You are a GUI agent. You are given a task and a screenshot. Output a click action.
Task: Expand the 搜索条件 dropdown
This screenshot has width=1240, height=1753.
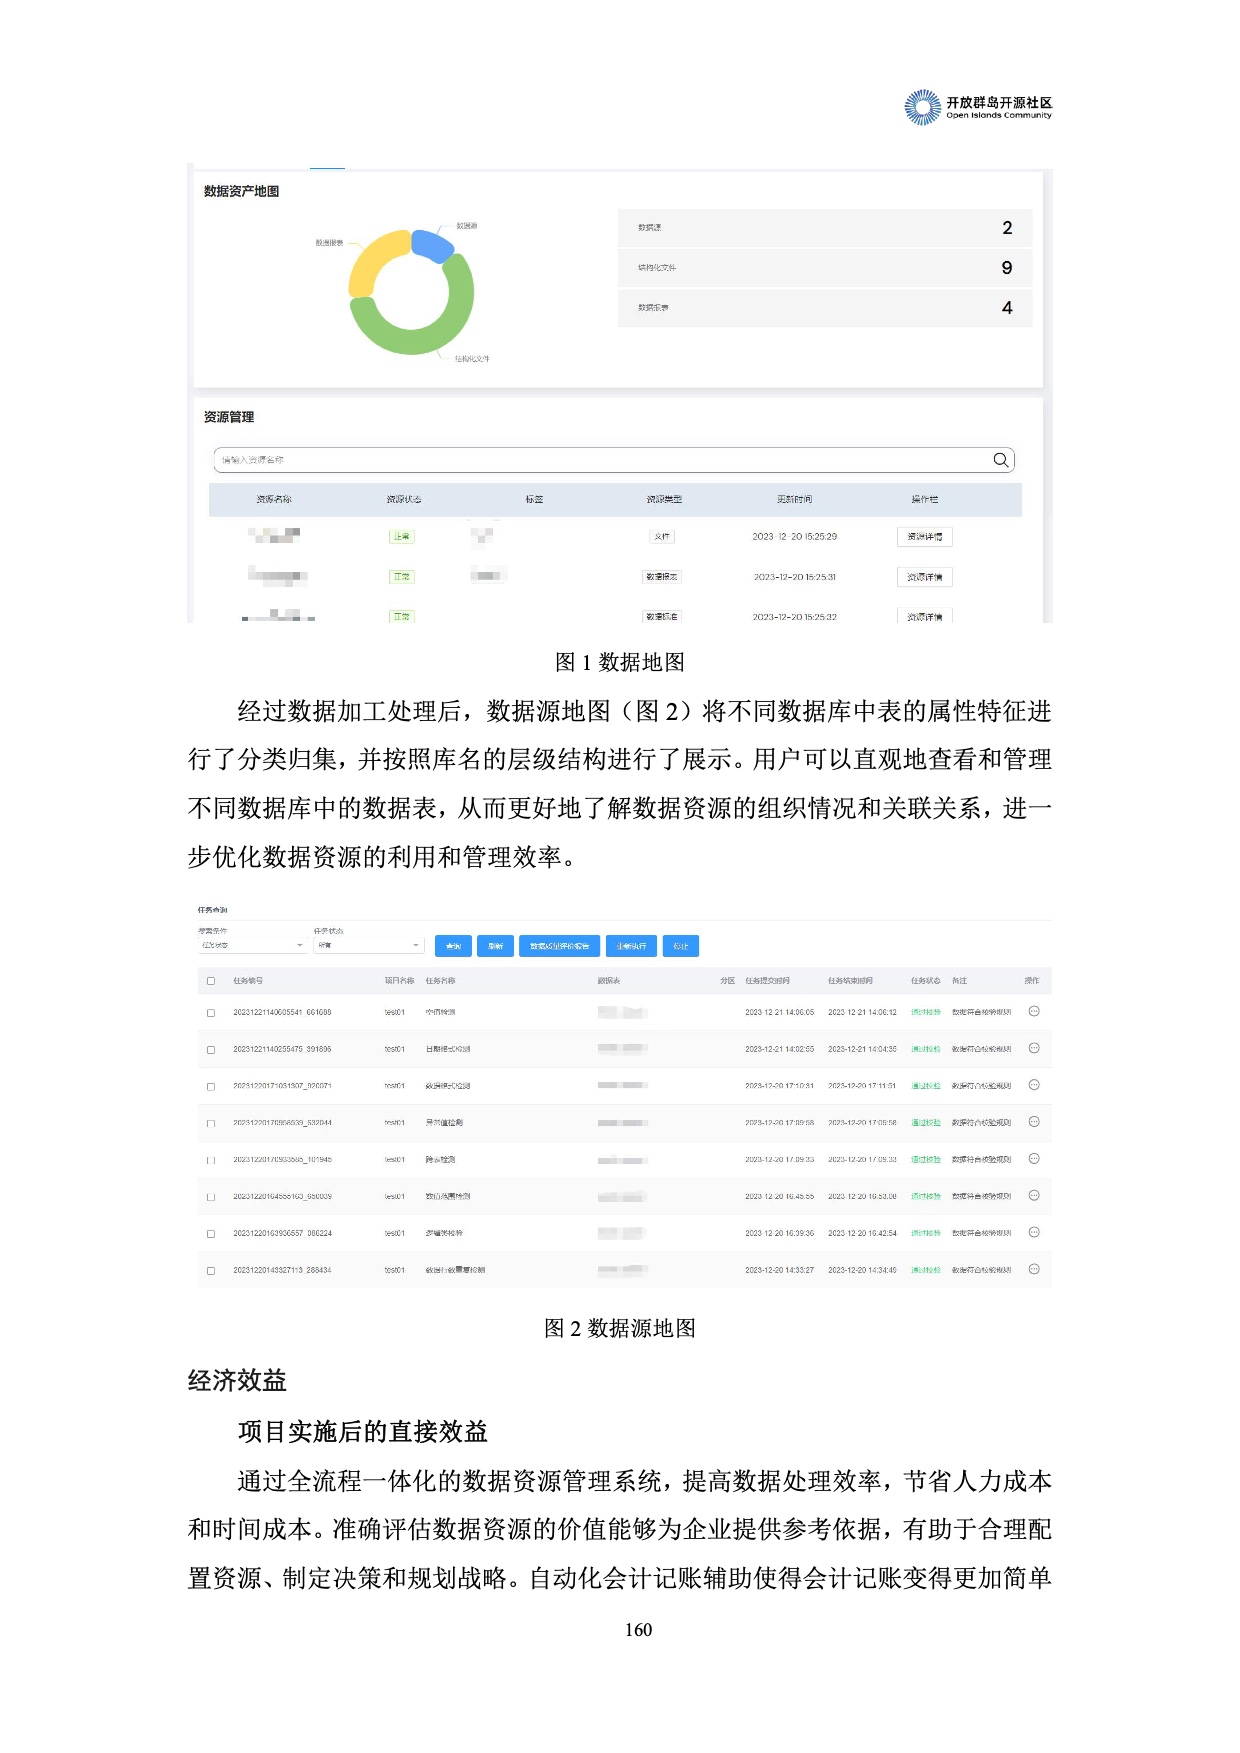coord(251,946)
